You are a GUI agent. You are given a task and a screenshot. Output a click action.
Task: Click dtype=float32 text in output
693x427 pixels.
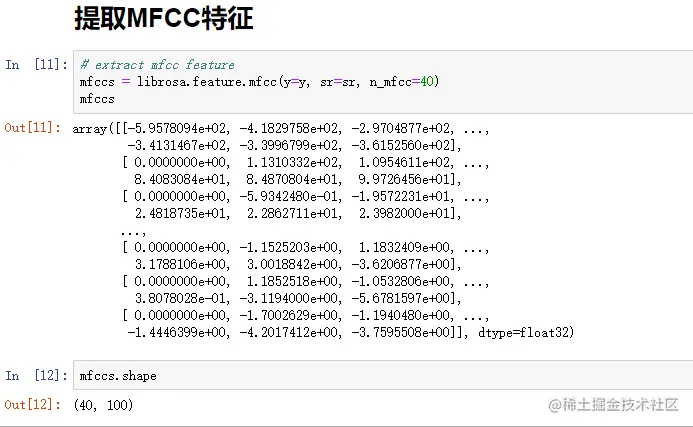(x=525, y=332)
